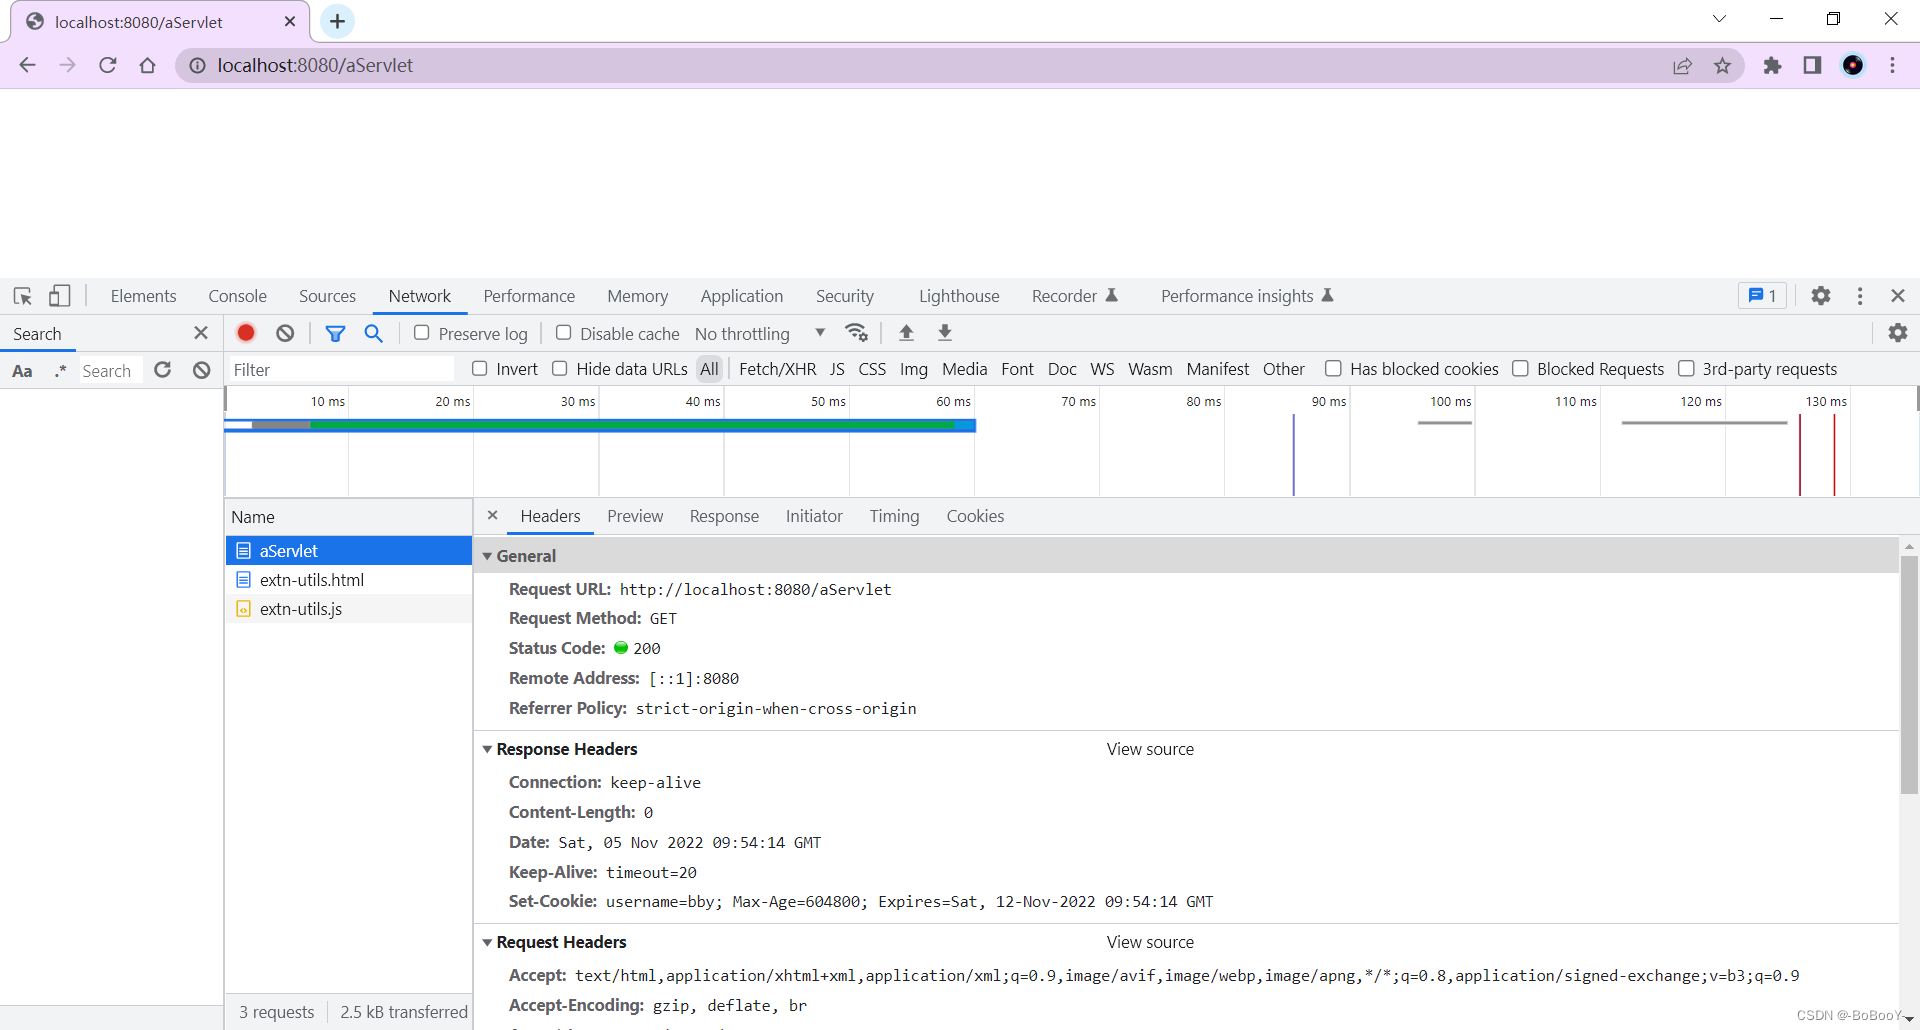1920x1030 pixels.
Task: Open the No throttling dropdown
Action: tap(760, 333)
